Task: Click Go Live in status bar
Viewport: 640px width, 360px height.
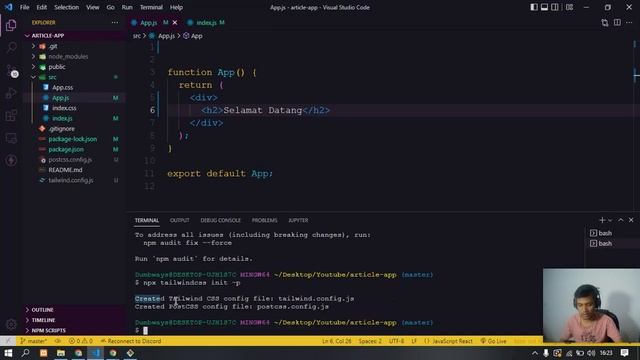Action: click(x=493, y=341)
